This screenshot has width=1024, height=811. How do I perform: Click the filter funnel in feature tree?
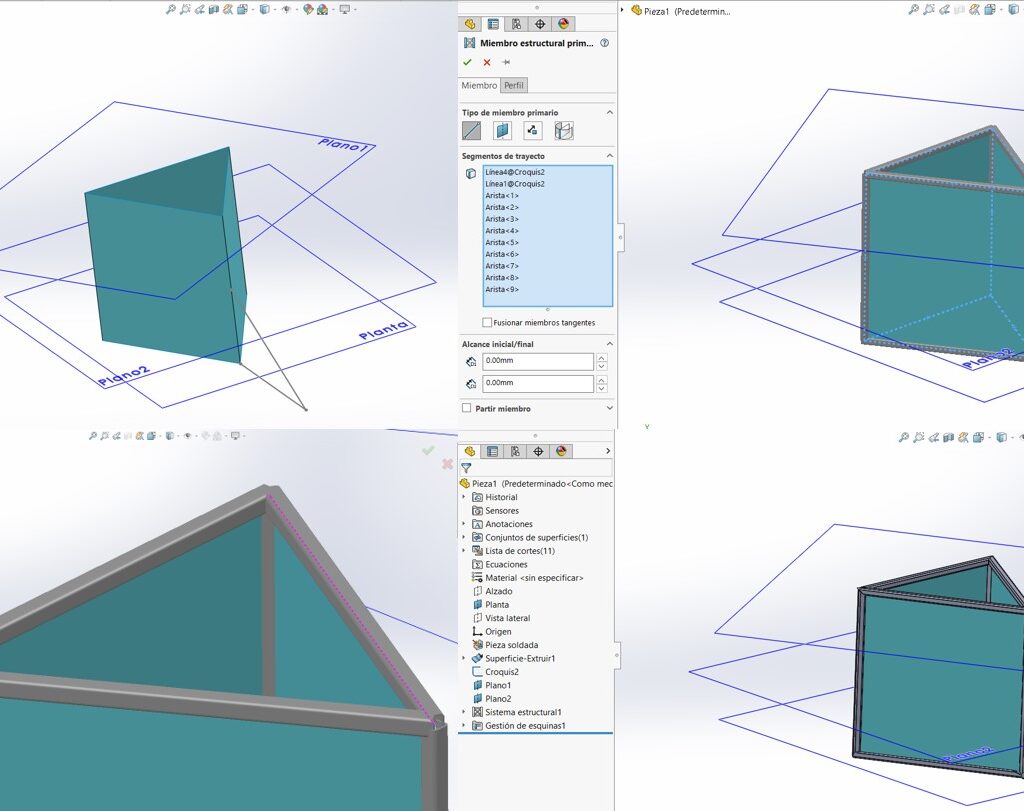point(466,468)
